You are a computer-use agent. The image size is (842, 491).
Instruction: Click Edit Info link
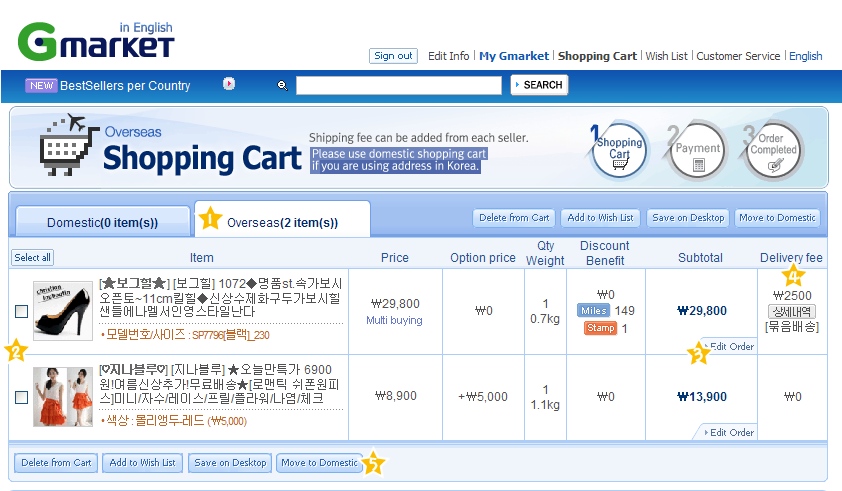tap(448, 56)
